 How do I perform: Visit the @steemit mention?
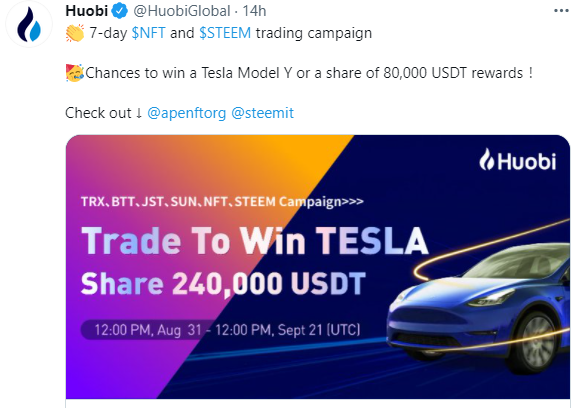point(263,113)
